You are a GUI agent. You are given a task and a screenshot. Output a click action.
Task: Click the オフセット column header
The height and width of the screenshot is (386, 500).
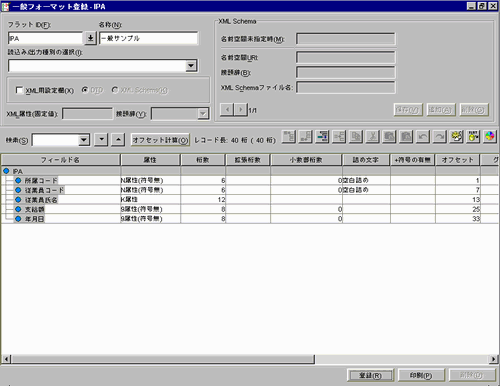458,160
